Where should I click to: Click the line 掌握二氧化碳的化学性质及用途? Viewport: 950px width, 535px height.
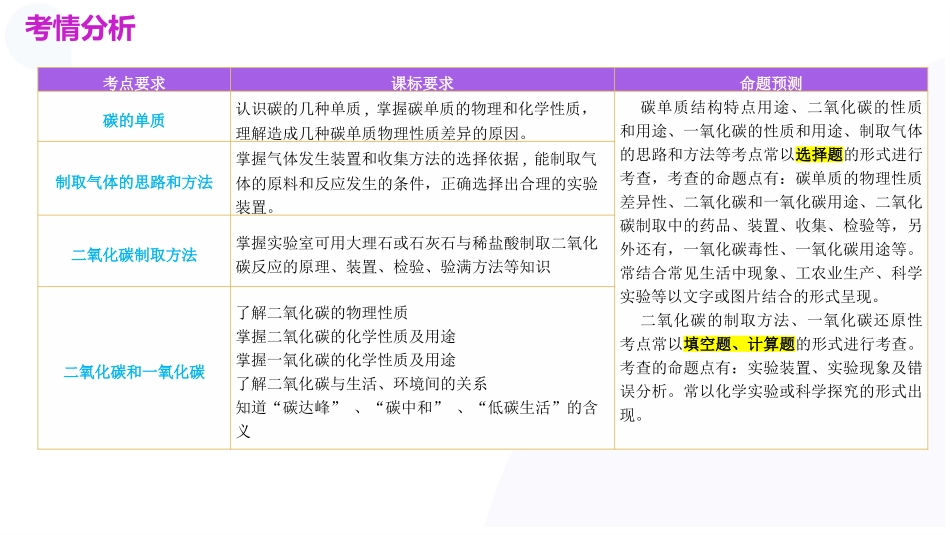tap(345, 336)
